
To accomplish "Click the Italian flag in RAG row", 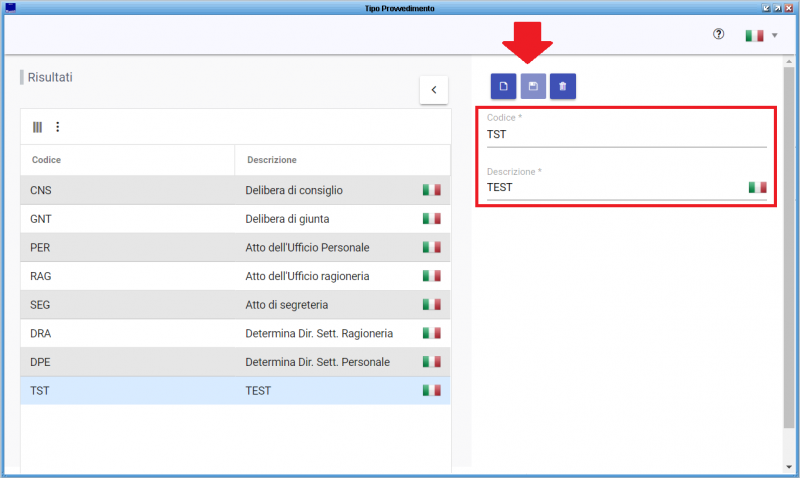I will click(x=432, y=276).
